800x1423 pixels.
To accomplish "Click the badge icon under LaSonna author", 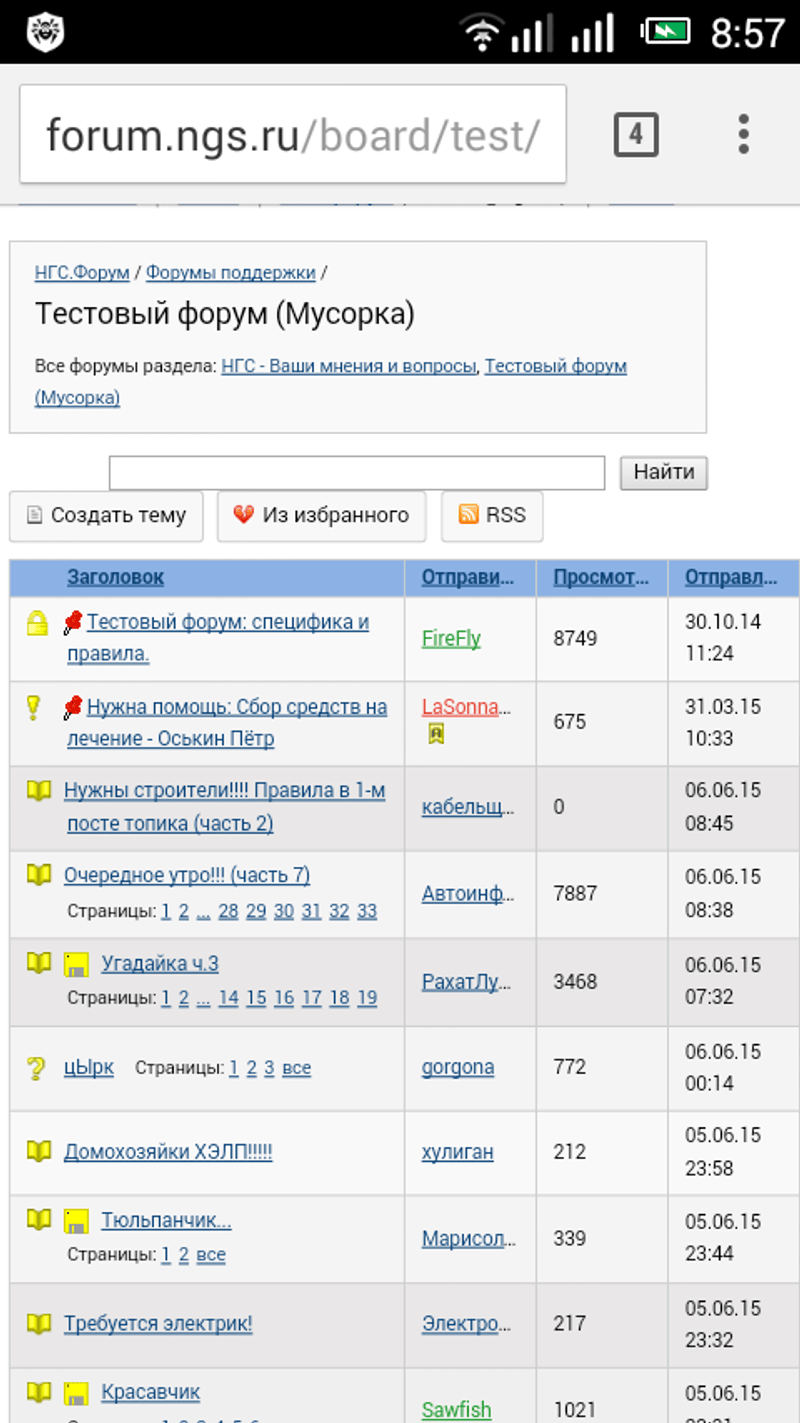I will [436, 734].
